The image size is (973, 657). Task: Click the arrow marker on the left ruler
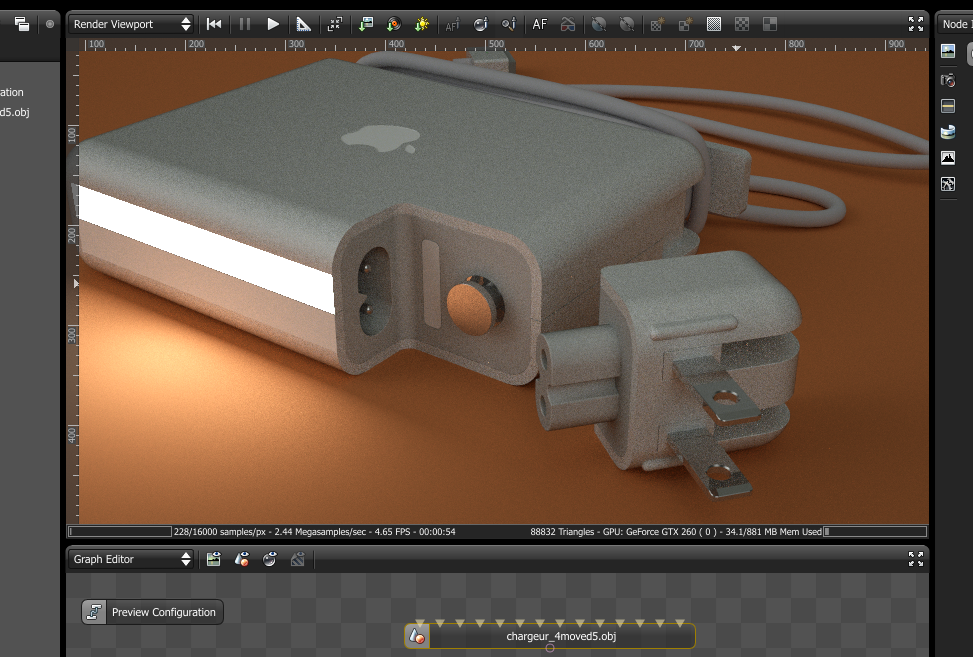[x=76, y=284]
